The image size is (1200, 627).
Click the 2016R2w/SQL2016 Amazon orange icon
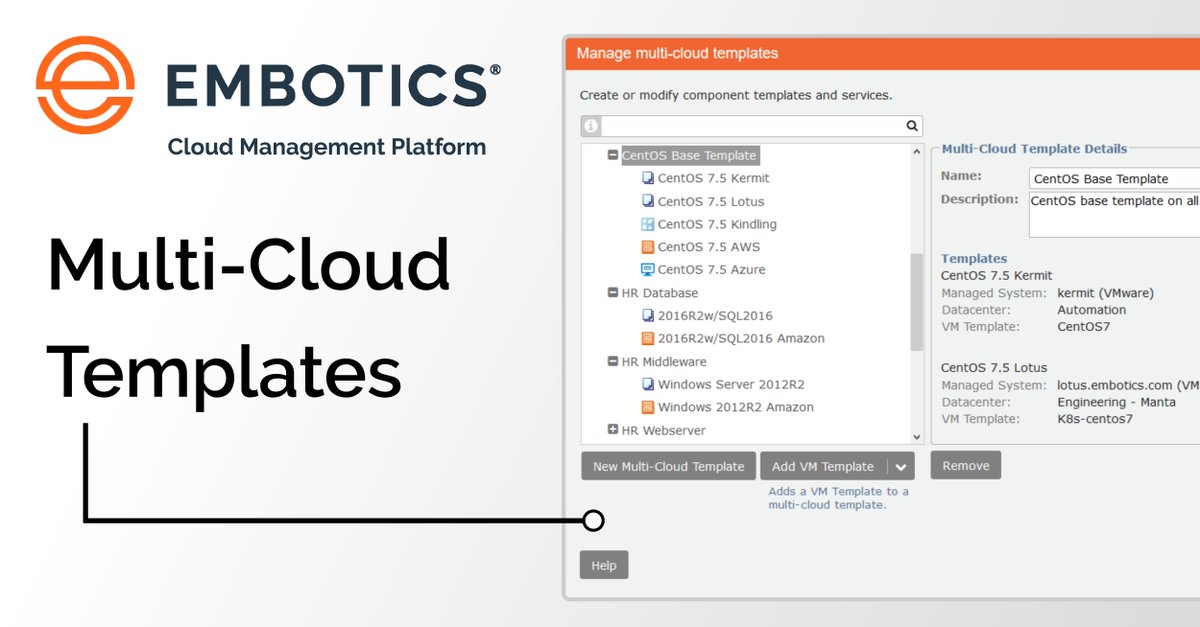[x=647, y=339]
